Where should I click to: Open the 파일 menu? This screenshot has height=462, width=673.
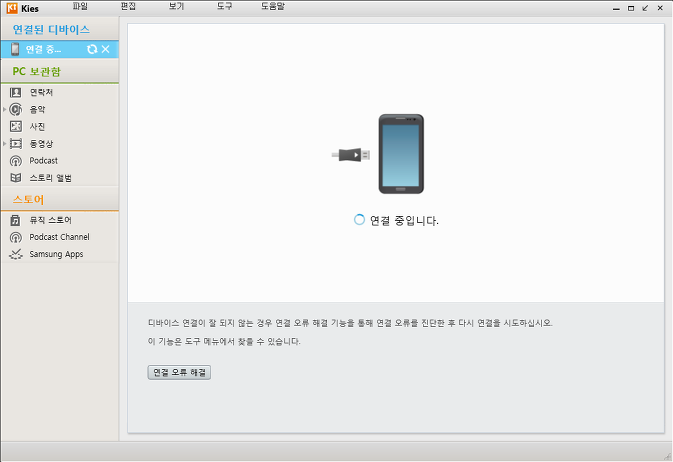click(80, 6)
